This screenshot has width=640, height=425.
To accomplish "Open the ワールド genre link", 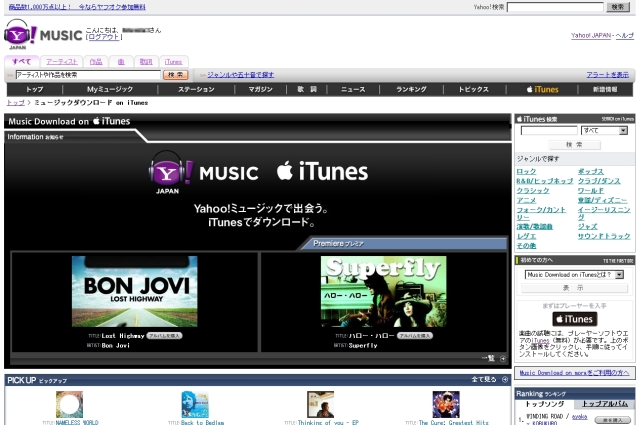I will pyautogui.click(x=591, y=191).
